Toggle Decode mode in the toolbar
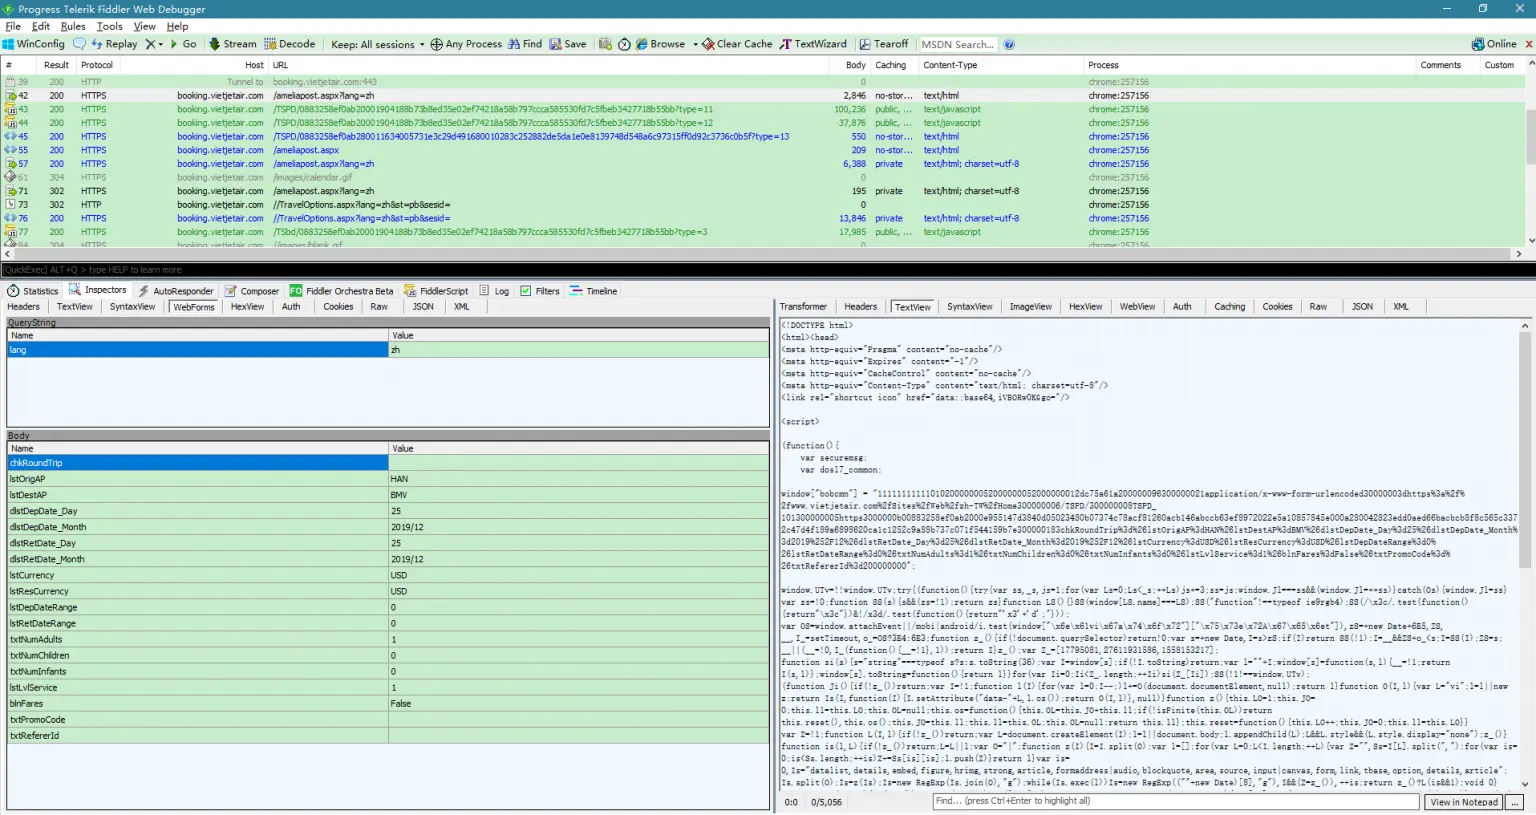This screenshot has width=1536, height=815. [x=290, y=44]
